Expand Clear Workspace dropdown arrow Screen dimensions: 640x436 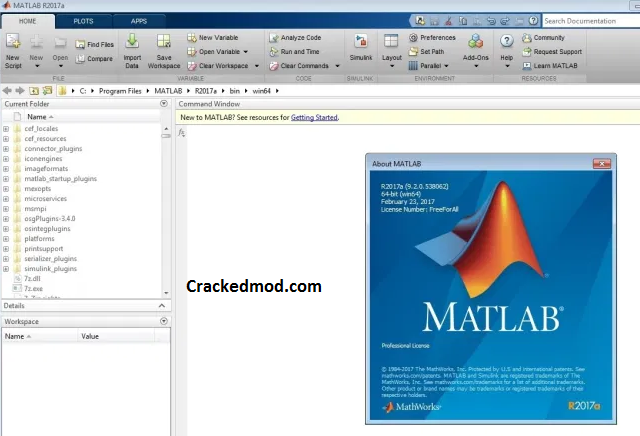(257, 66)
